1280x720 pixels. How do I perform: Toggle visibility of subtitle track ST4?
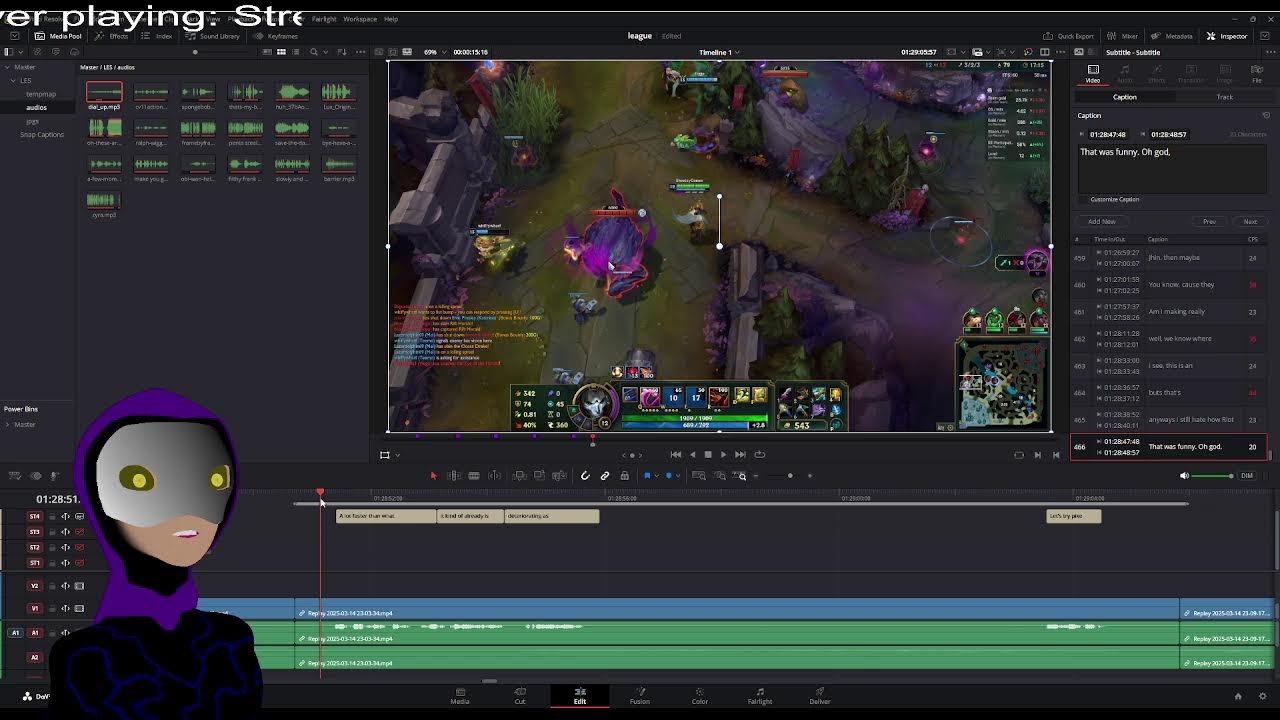pyautogui.click(x=80, y=517)
